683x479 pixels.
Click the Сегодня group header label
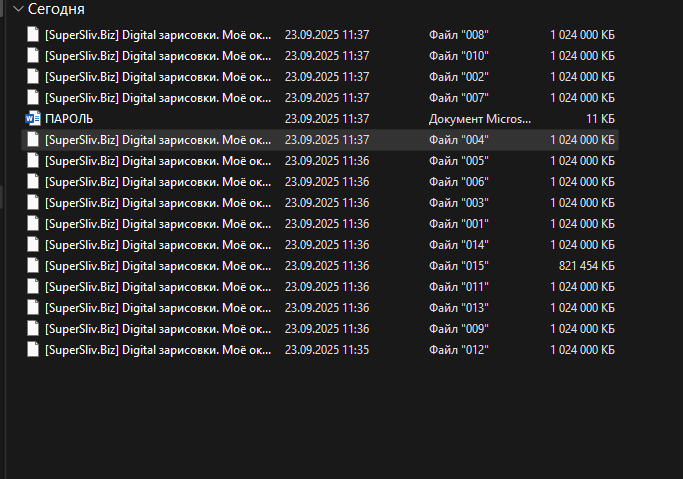coord(56,9)
